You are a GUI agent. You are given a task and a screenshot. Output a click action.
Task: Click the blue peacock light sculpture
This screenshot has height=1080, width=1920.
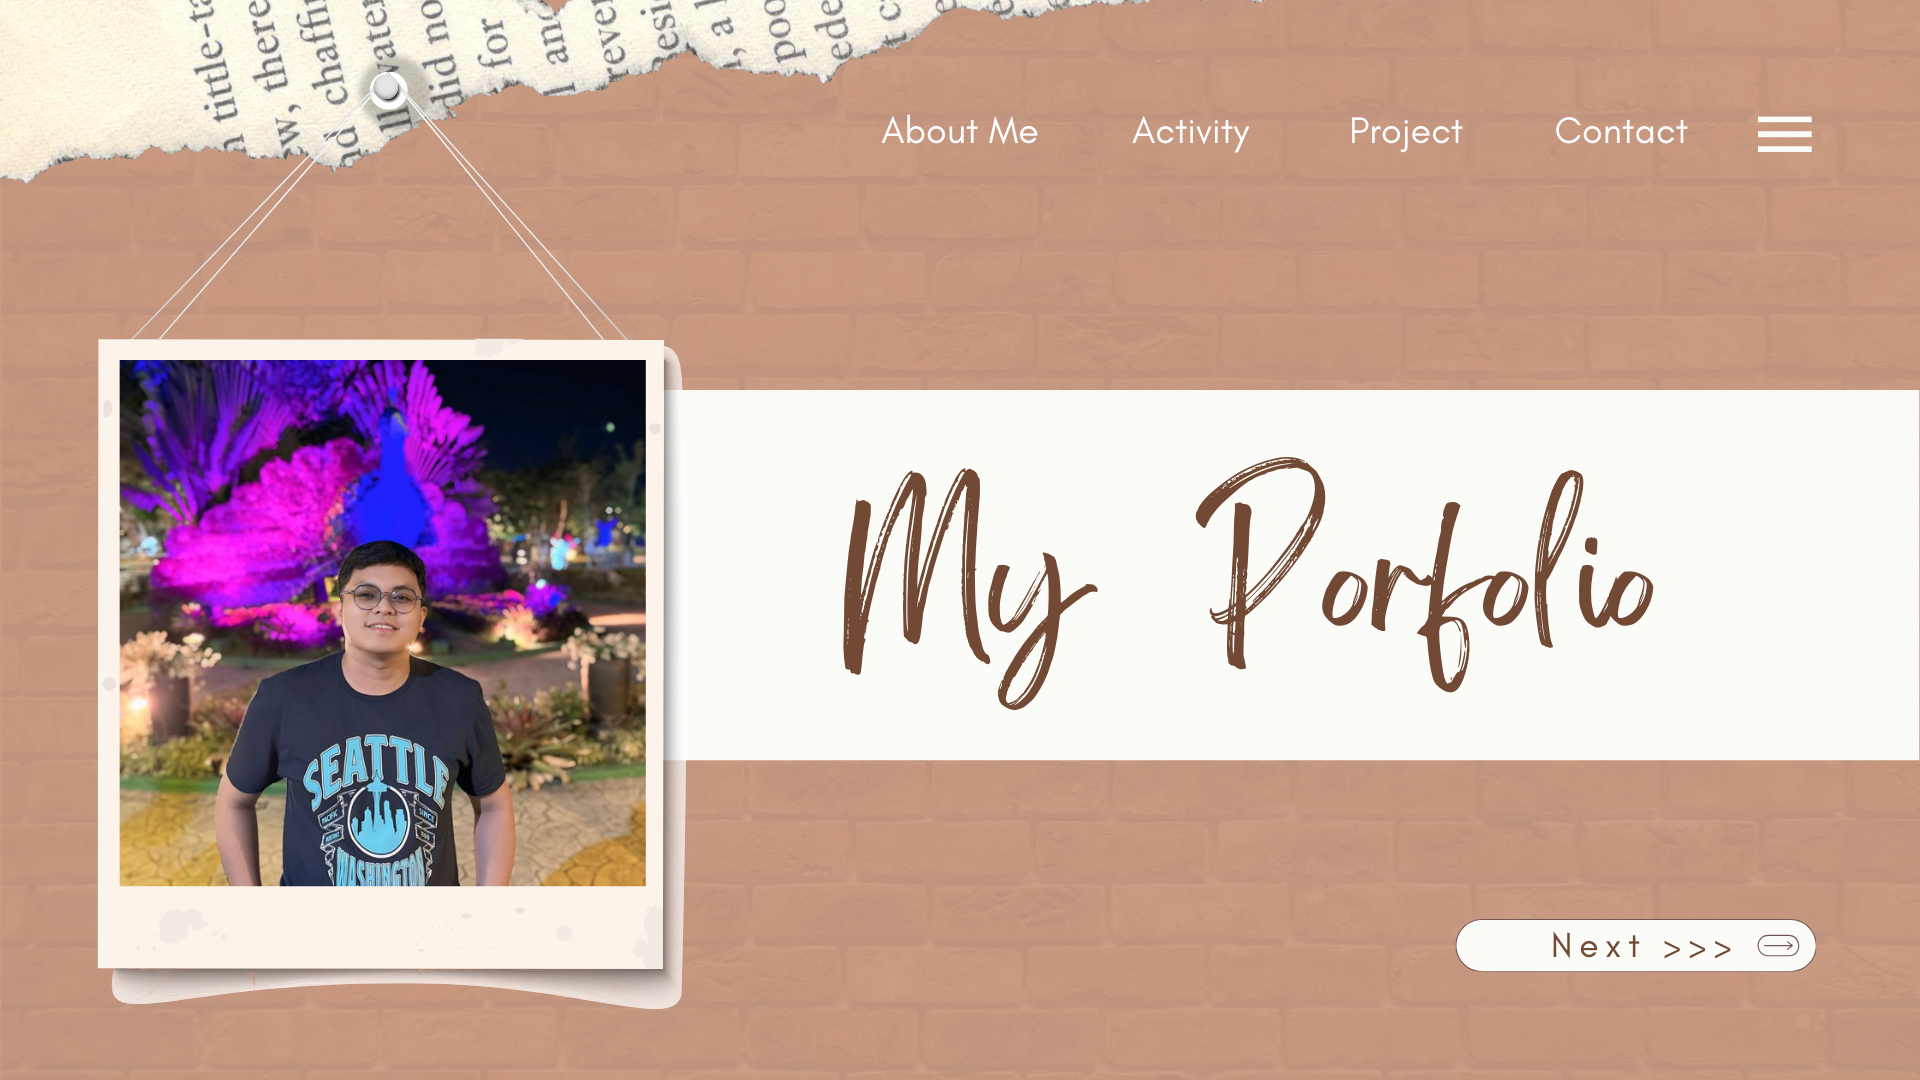click(x=400, y=480)
